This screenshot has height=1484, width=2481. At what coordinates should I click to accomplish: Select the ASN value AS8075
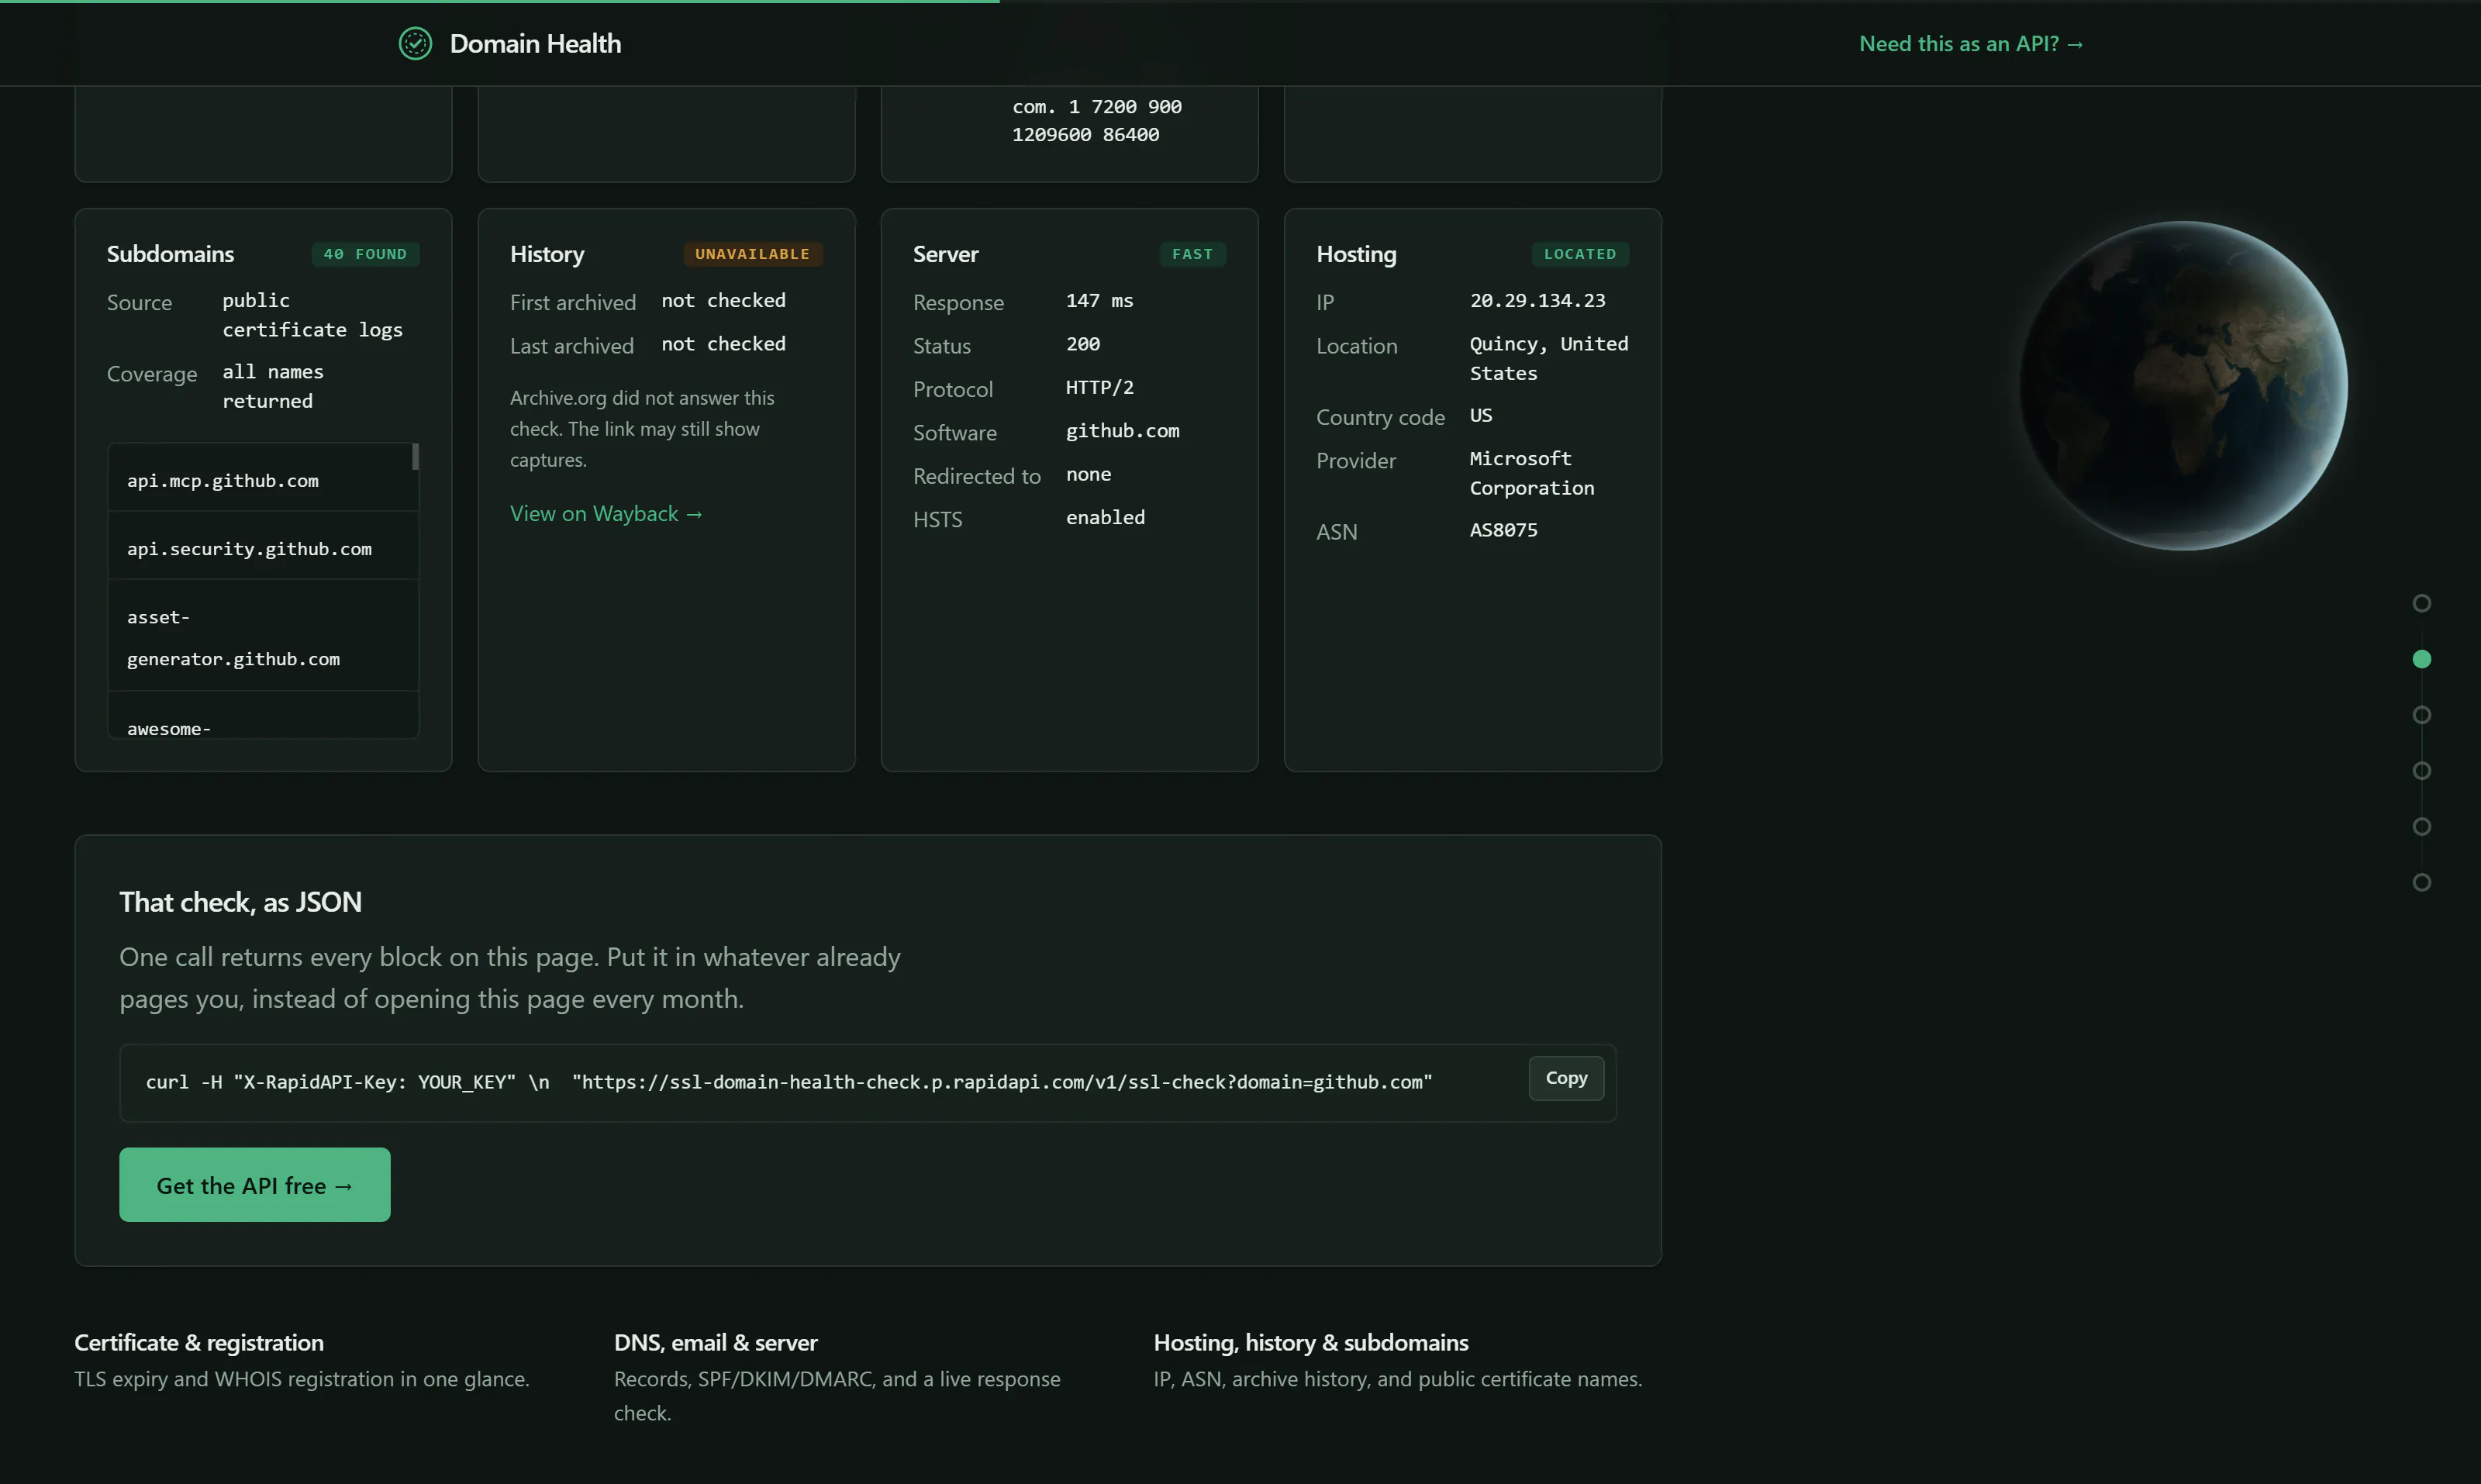(1503, 530)
